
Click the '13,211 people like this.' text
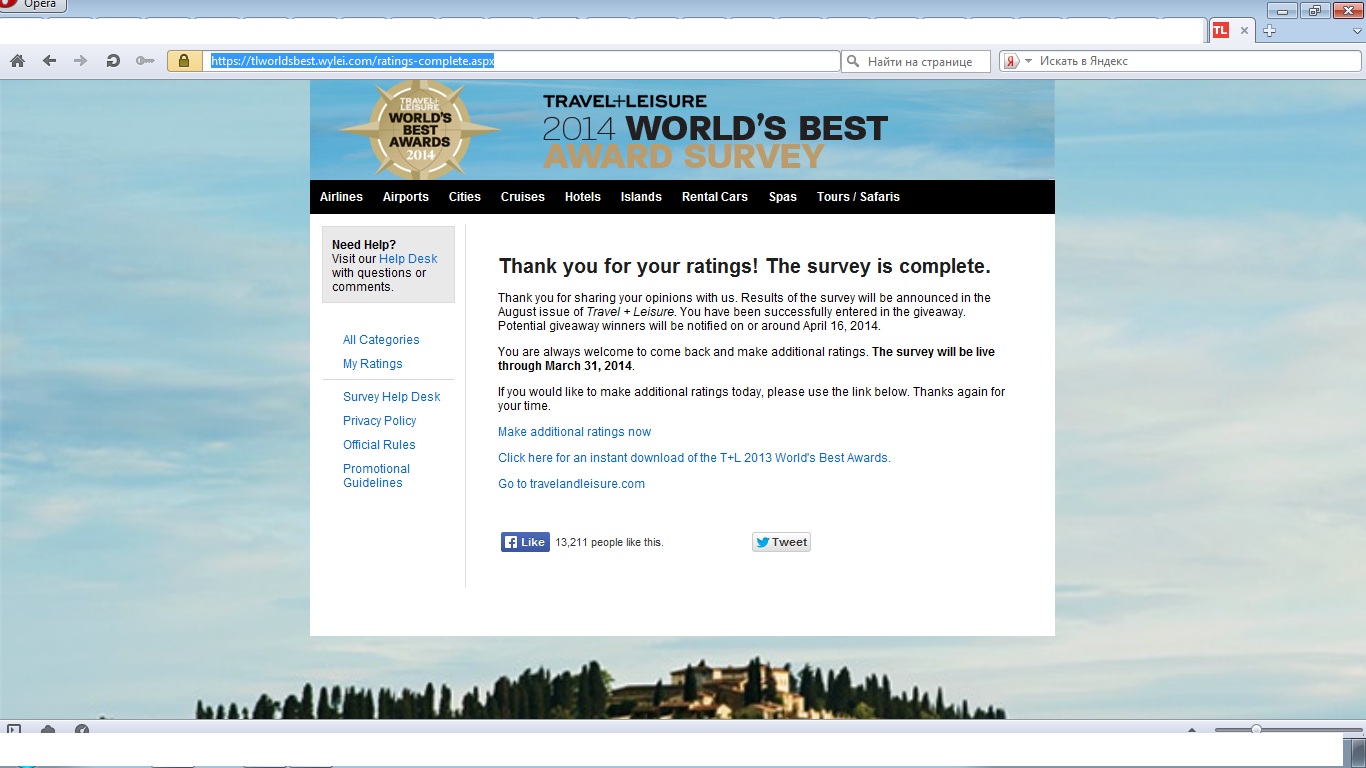coord(609,542)
